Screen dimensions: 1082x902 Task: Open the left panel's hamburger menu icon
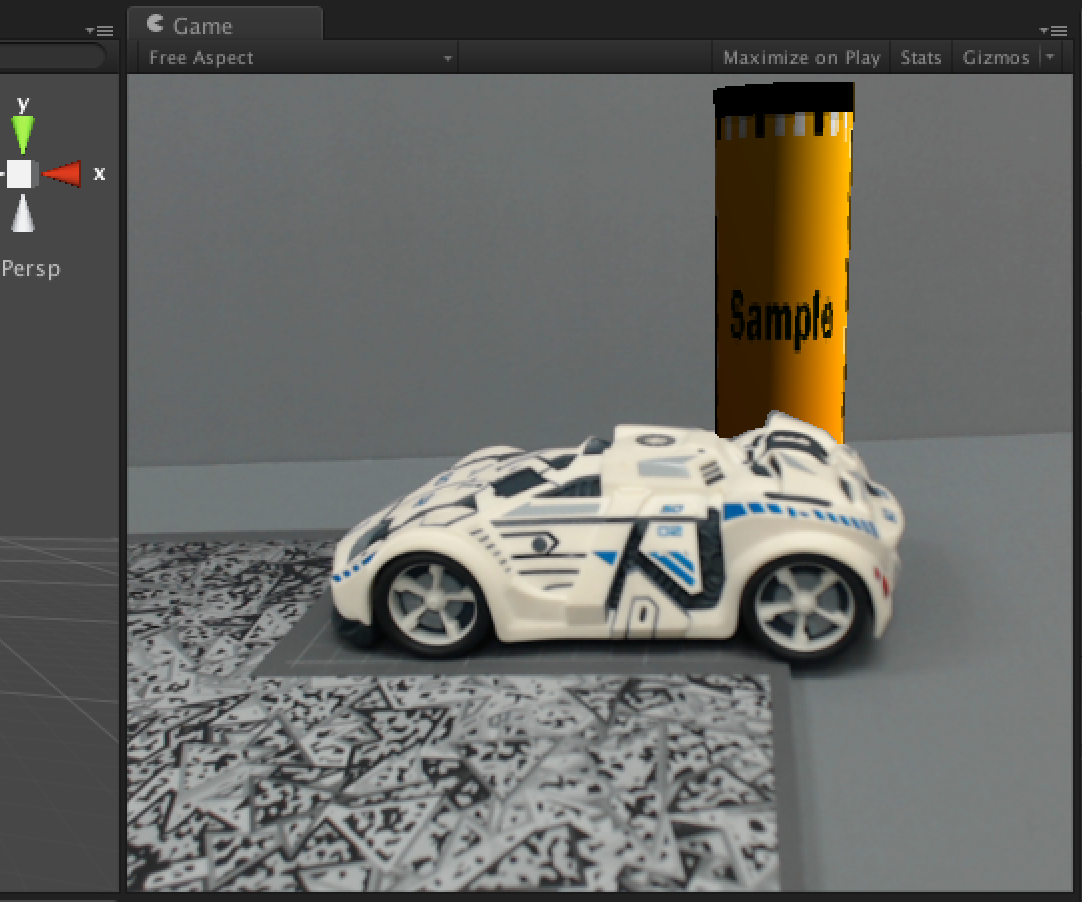[104, 30]
